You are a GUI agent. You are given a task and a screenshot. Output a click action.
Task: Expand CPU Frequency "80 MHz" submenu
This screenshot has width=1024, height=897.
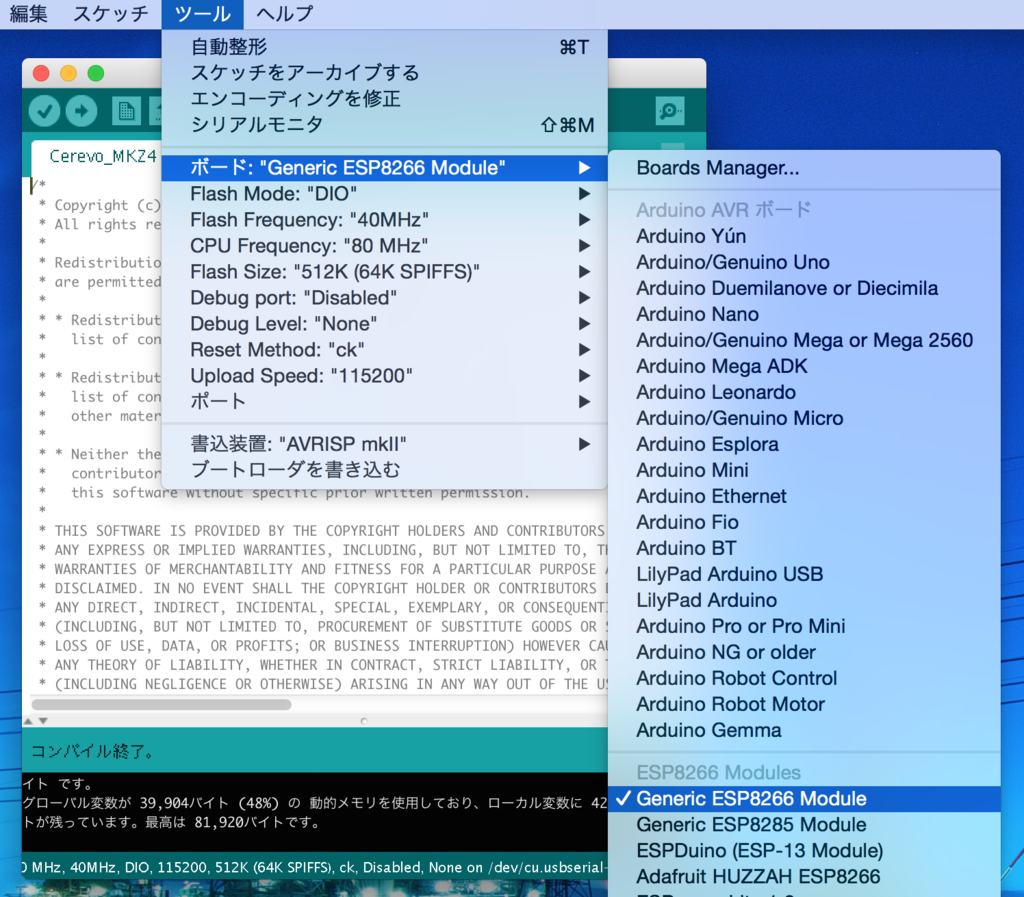pyautogui.click(x=385, y=246)
